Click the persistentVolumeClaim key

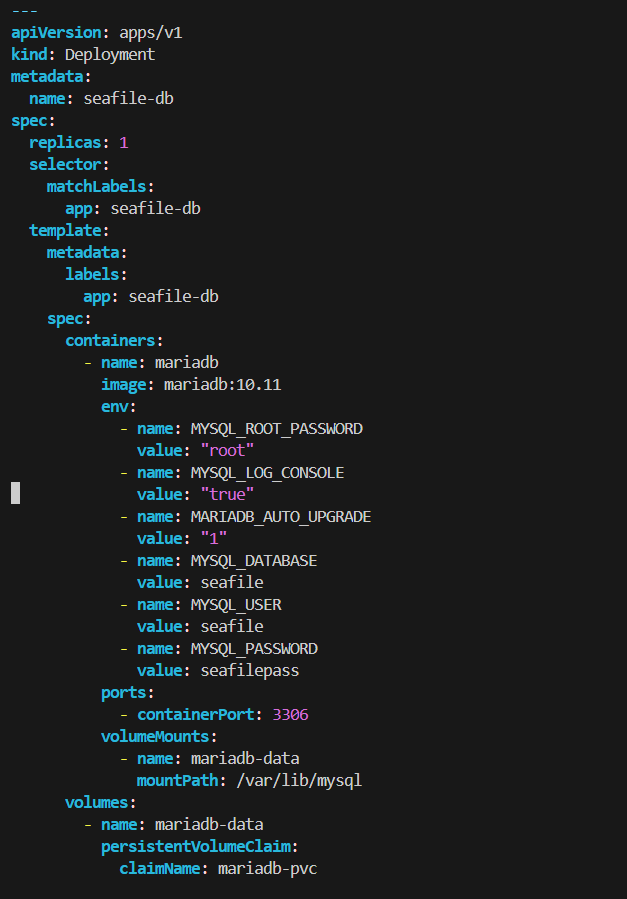click(x=195, y=847)
